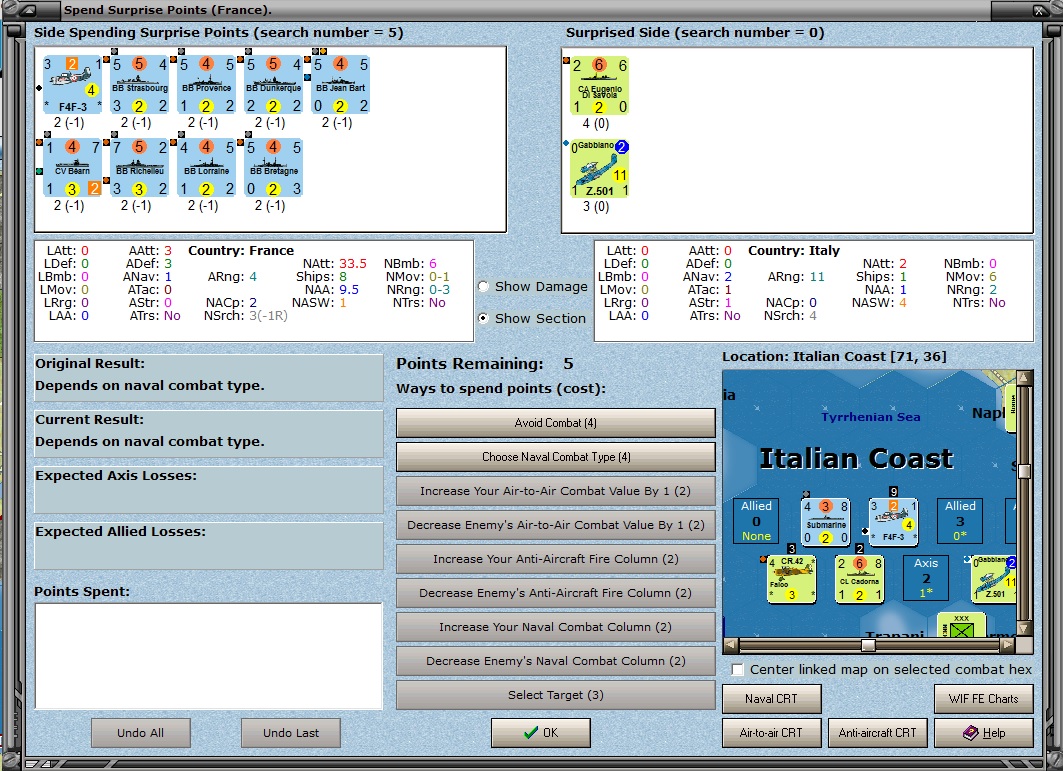
Task: Click the map scroll down arrow
Action: tap(1024, 629)
